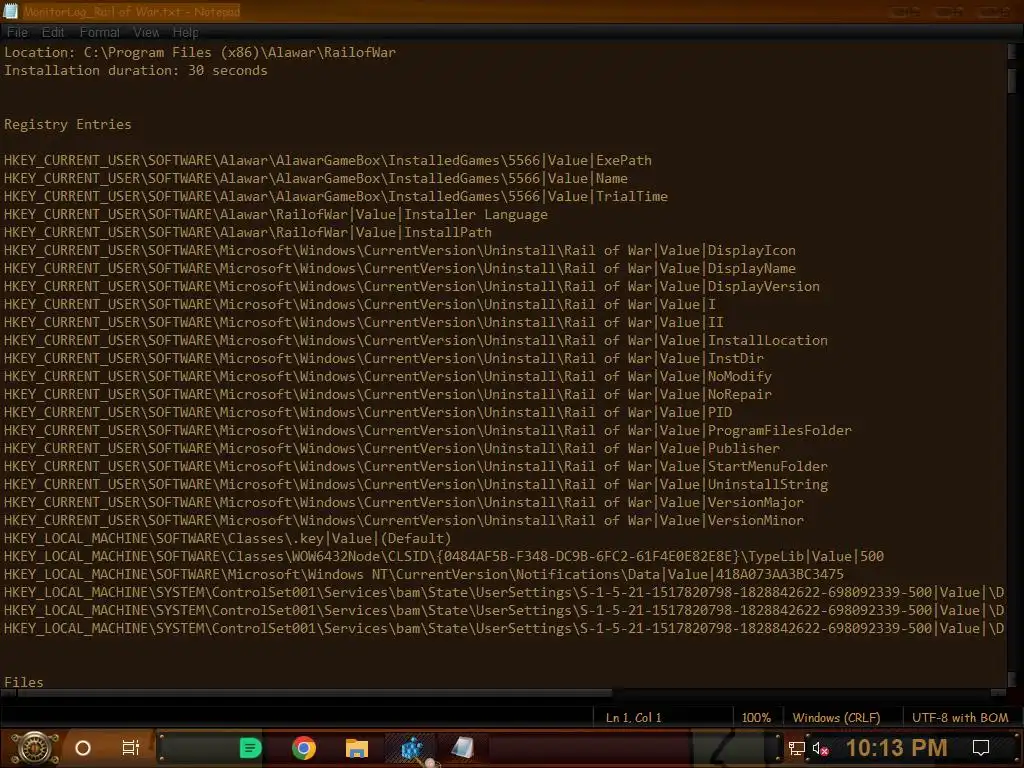
Task: Click the 'Installation duration: 30 seconds' line
Action: [x=136, y=71]
